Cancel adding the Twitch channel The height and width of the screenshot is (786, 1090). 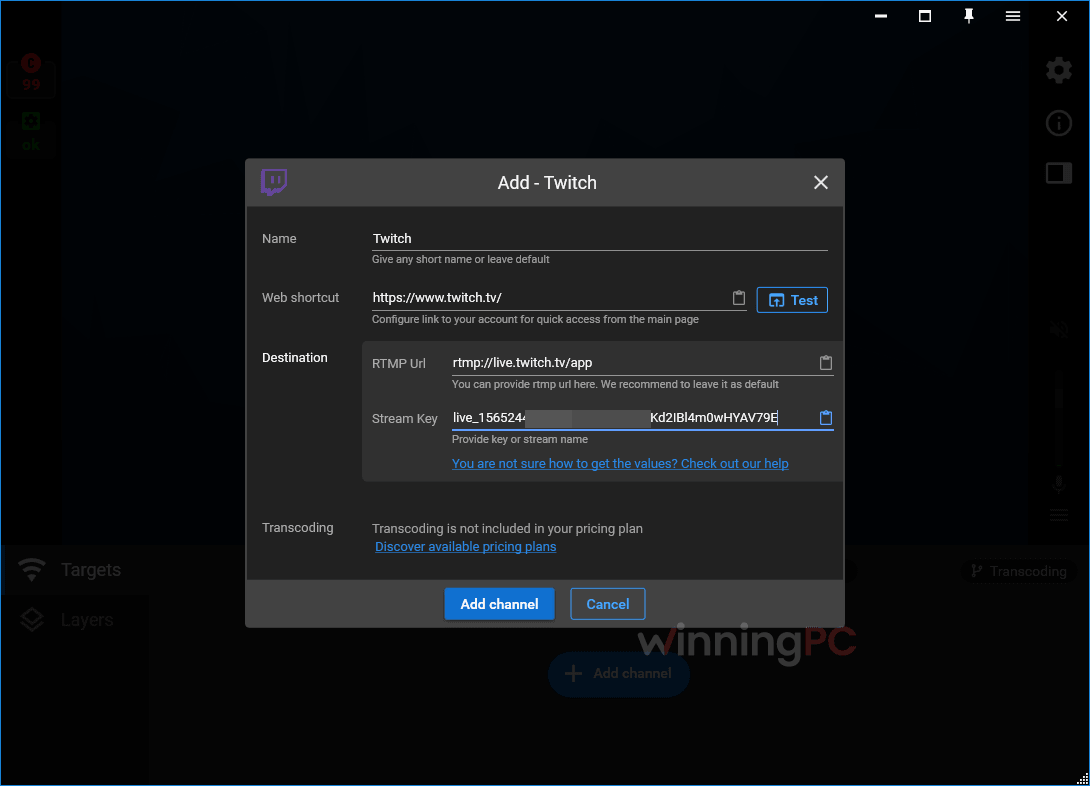(608, 604)
